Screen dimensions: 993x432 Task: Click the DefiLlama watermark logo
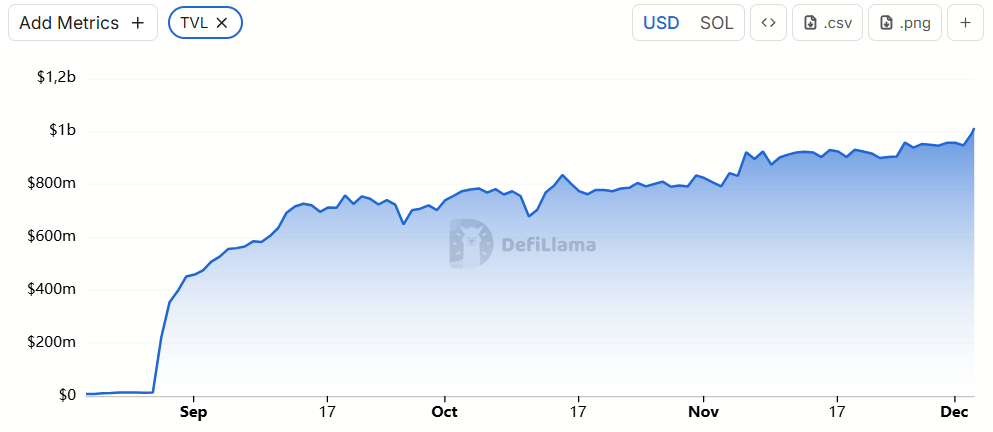(x=470, y=244)
